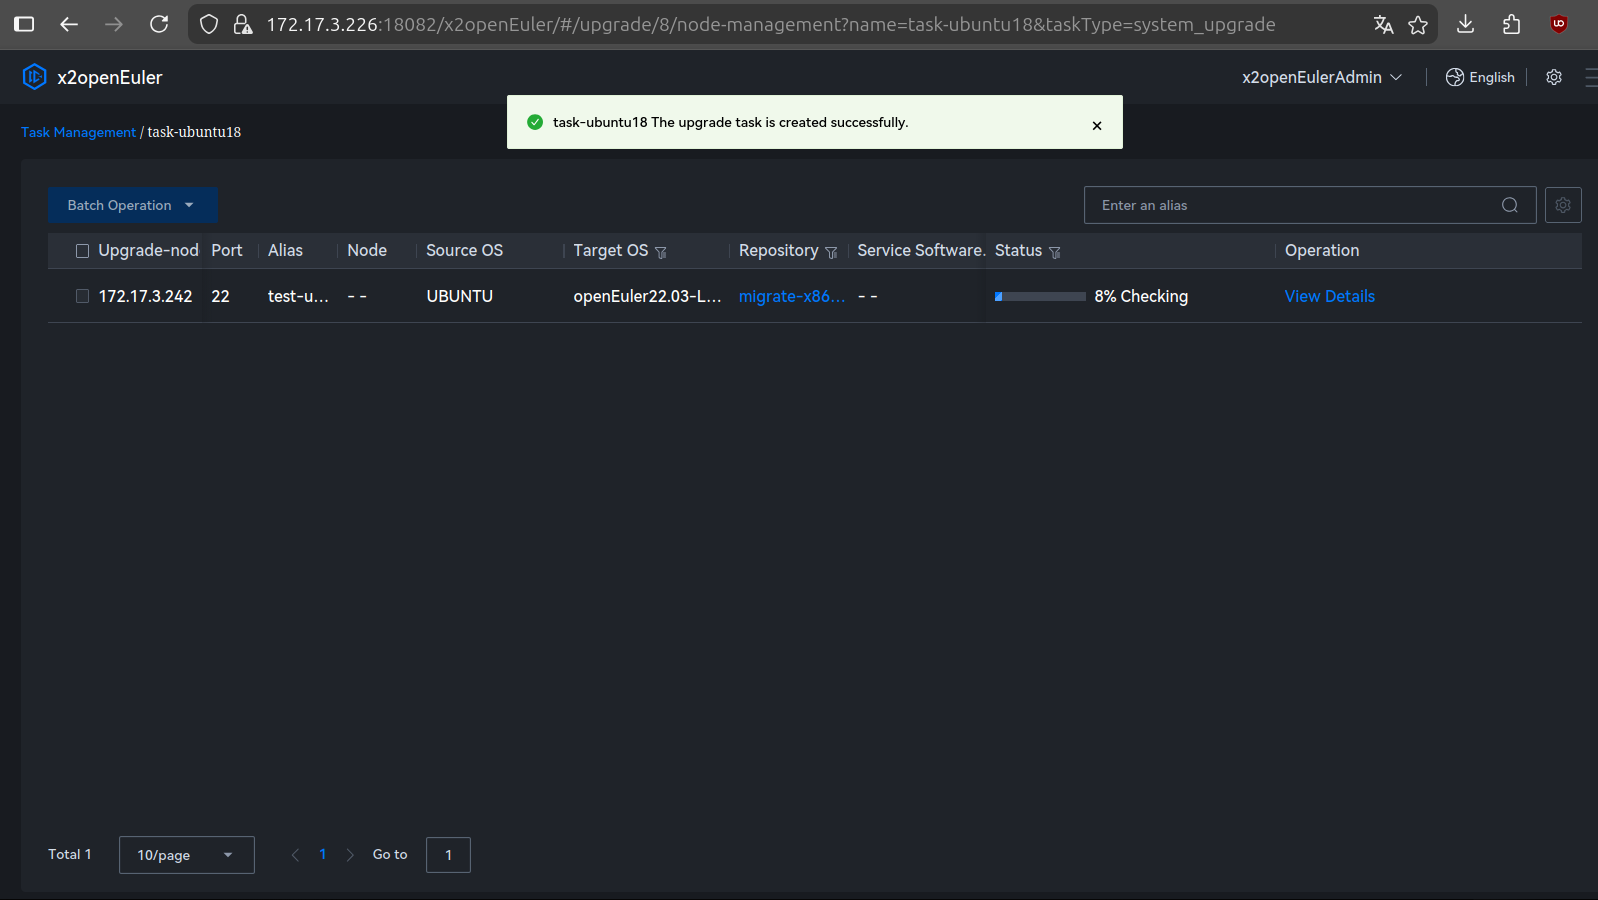Image resolution: width=1598 pixels, height=900 pixels.
Task: Click the Status column filter icon
Action: pos(1055,252)
